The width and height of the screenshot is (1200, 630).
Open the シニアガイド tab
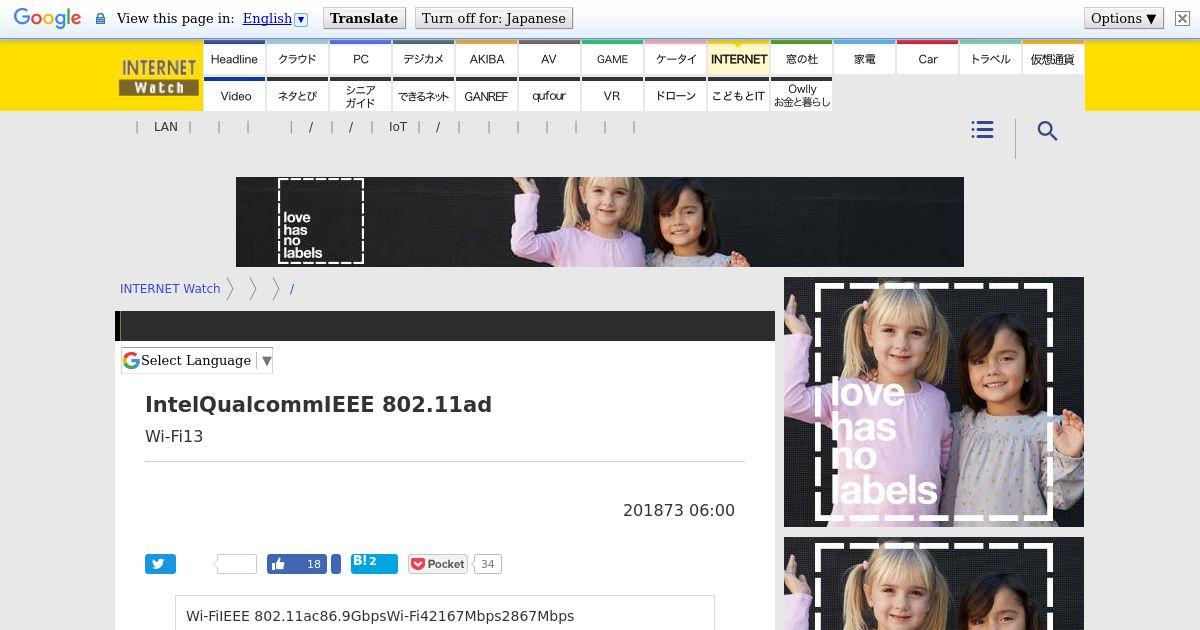[361, 96]
